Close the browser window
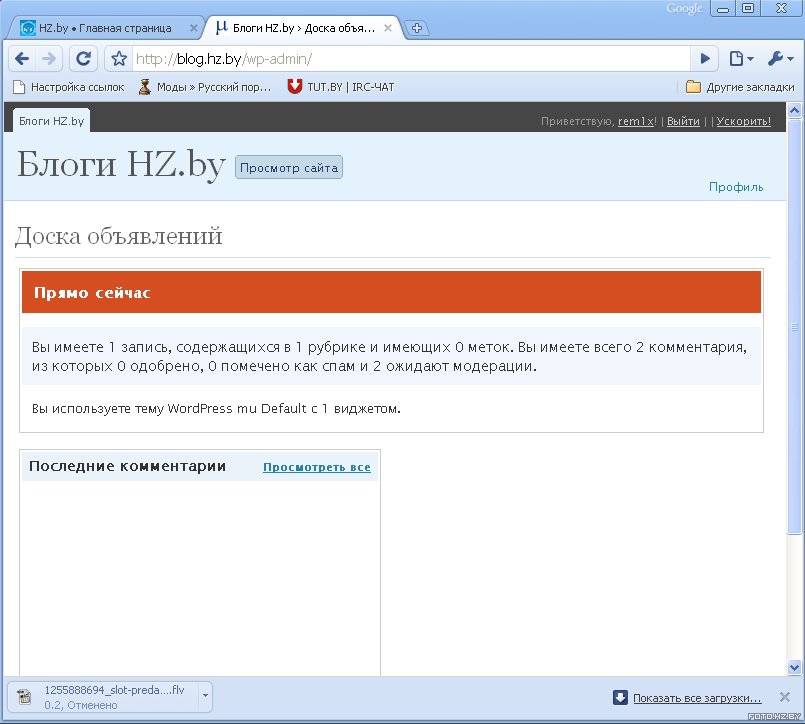The height and width of the screenshot is (724, 805). [x=781, y=9]
